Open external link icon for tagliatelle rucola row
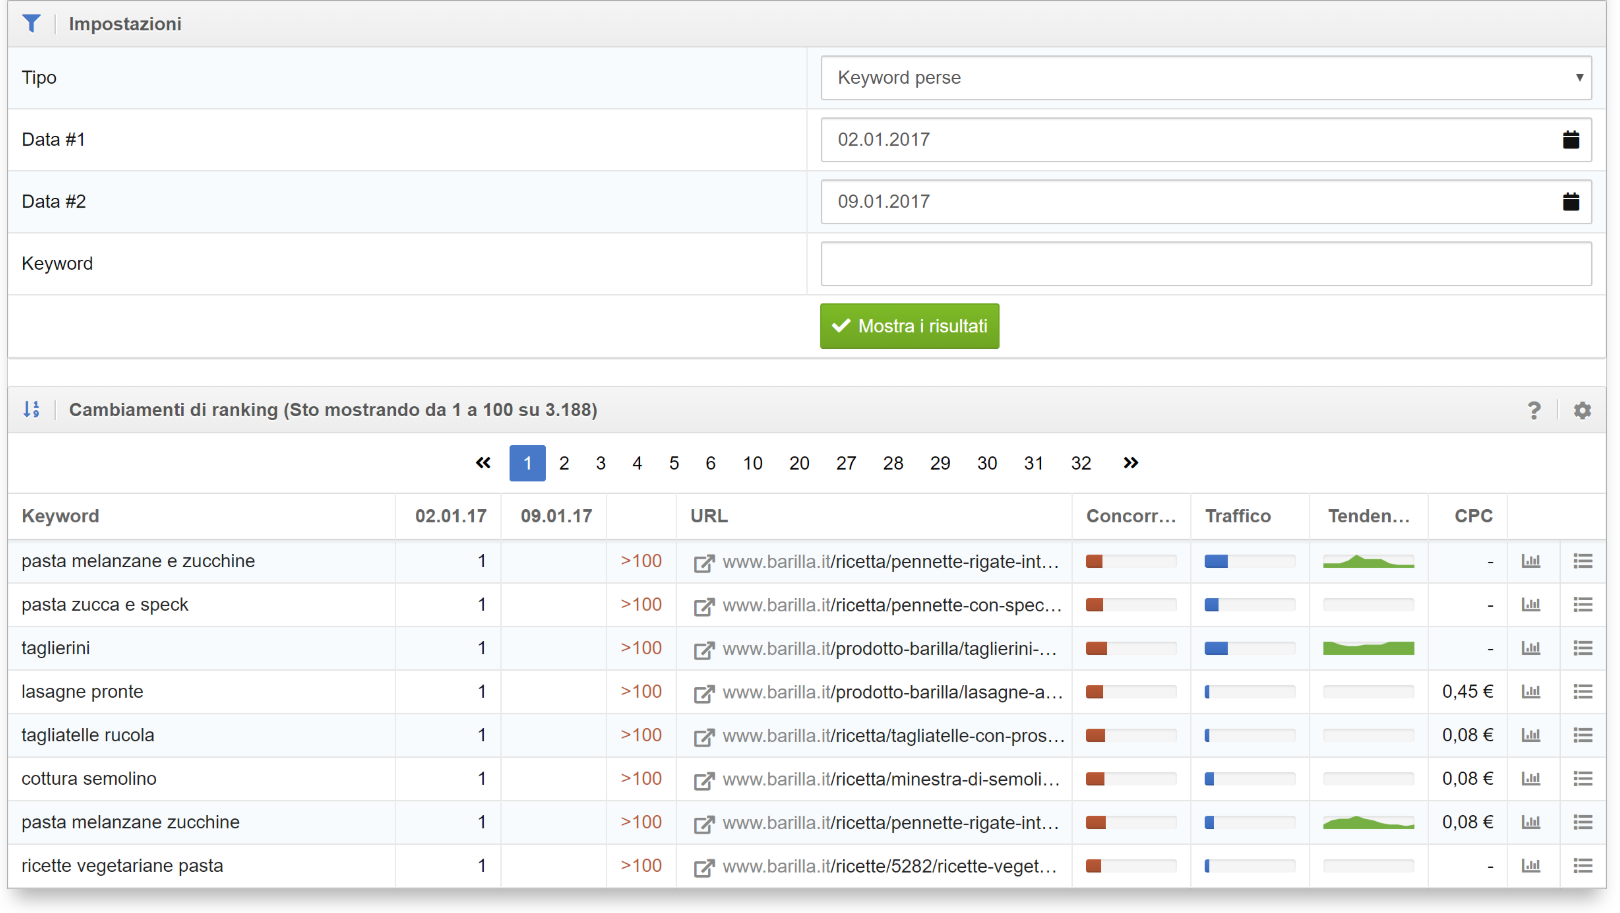This screenshot has width=1620, height=913. pyautogui.click(x=704, y=737)
